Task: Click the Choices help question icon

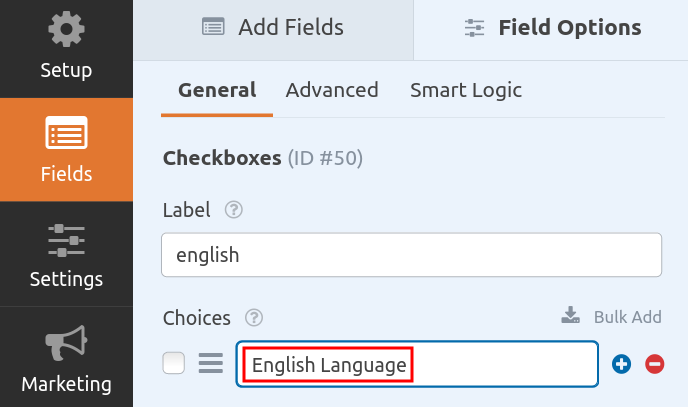Action: (x=254, y=318)
